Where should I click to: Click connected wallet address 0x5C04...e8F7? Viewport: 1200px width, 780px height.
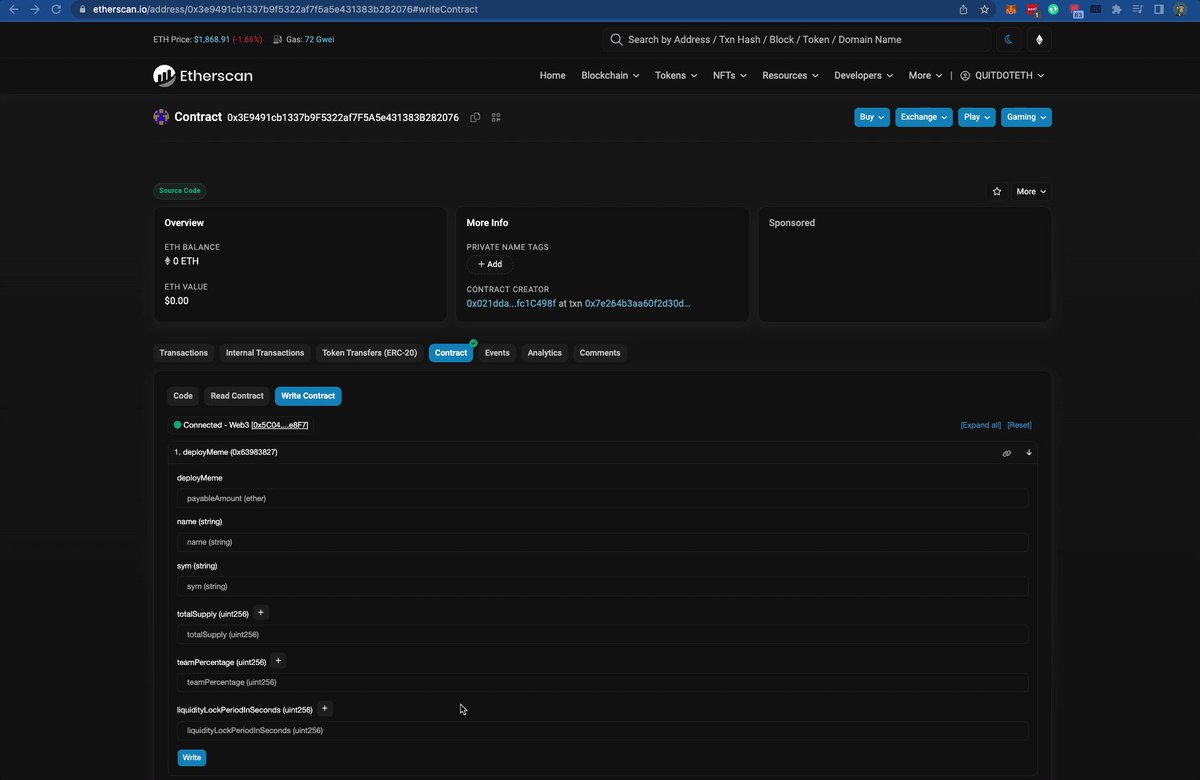pyautogui.click(x=280, y=425)
